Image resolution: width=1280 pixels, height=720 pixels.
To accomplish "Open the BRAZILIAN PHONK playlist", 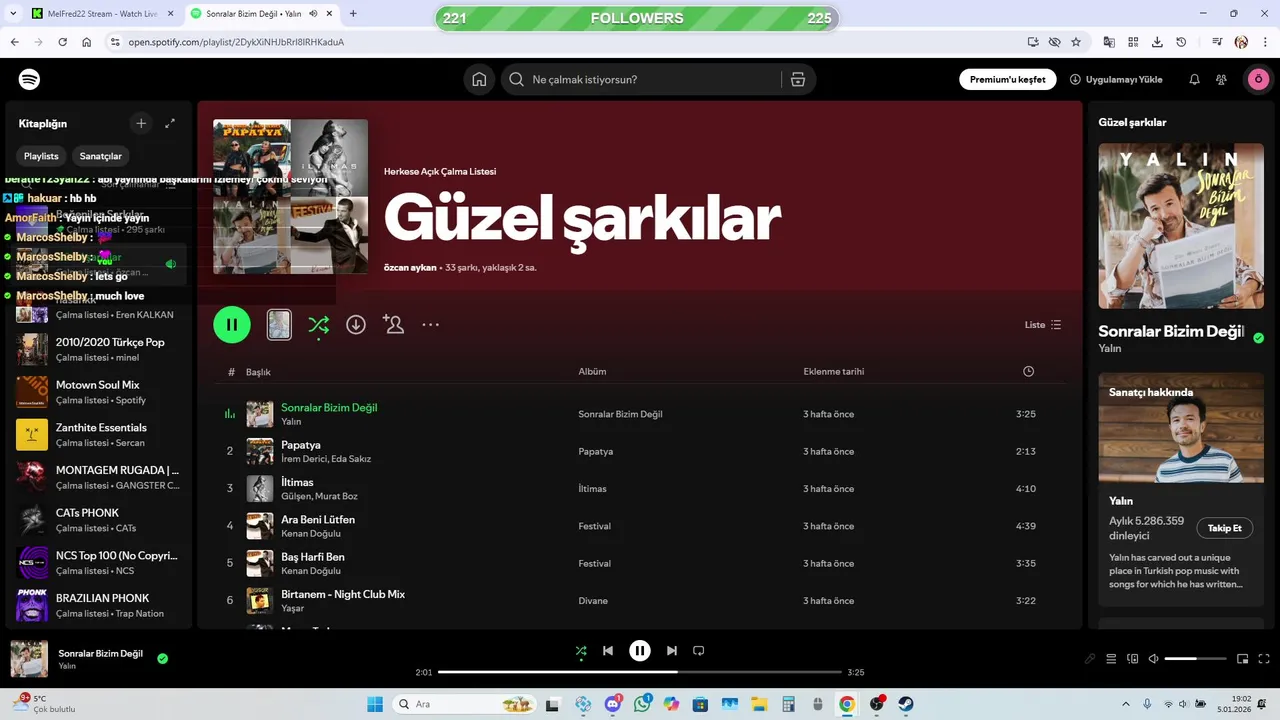I will pos(97,605).
